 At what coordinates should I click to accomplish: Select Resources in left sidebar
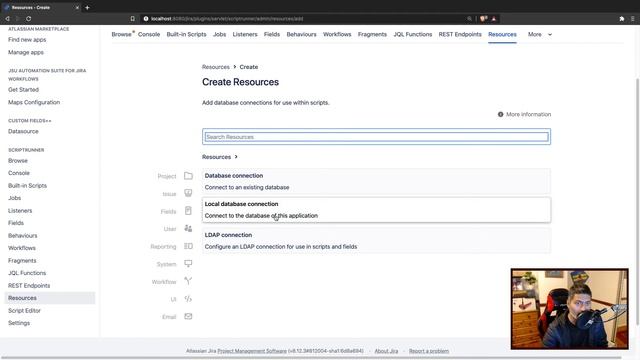tap(50, 298)
